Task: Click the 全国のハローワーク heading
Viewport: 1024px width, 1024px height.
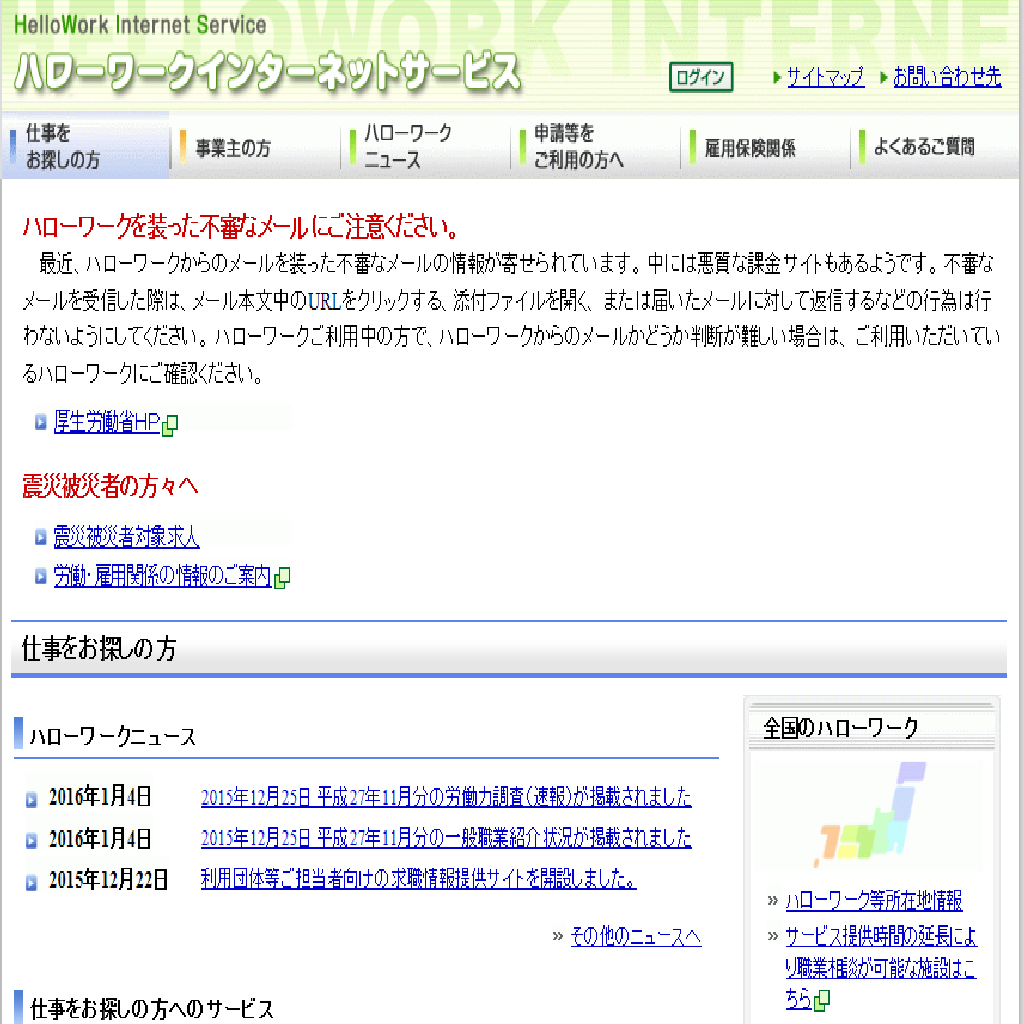Action: (x=841, y=728)
